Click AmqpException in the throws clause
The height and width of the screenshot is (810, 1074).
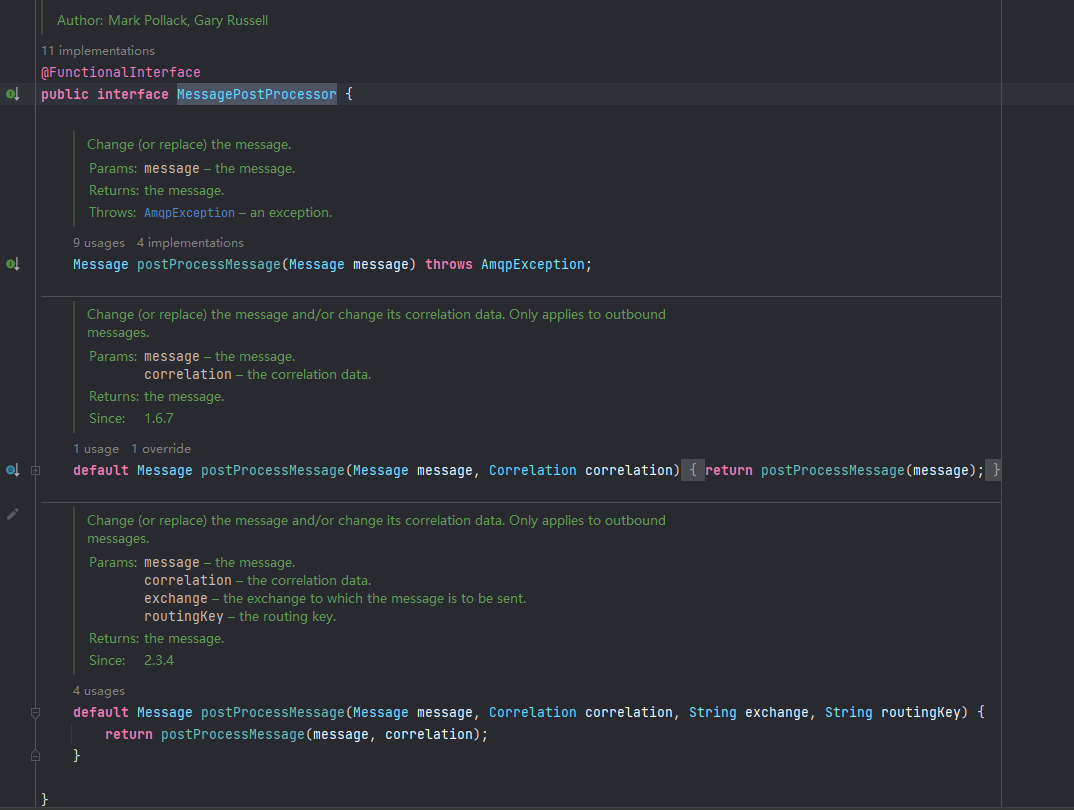(x=533, y=264)
